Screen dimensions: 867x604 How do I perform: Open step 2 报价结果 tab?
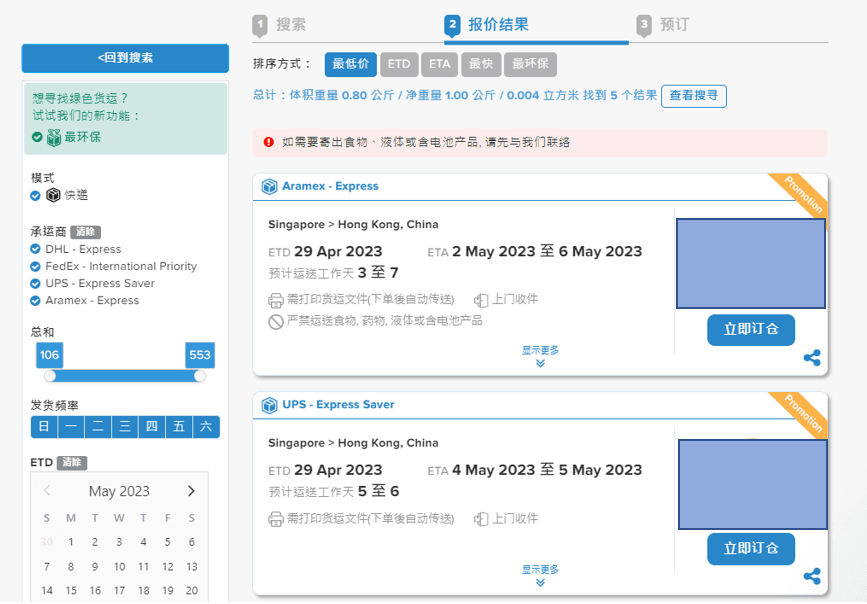click(x=487, y=25)
